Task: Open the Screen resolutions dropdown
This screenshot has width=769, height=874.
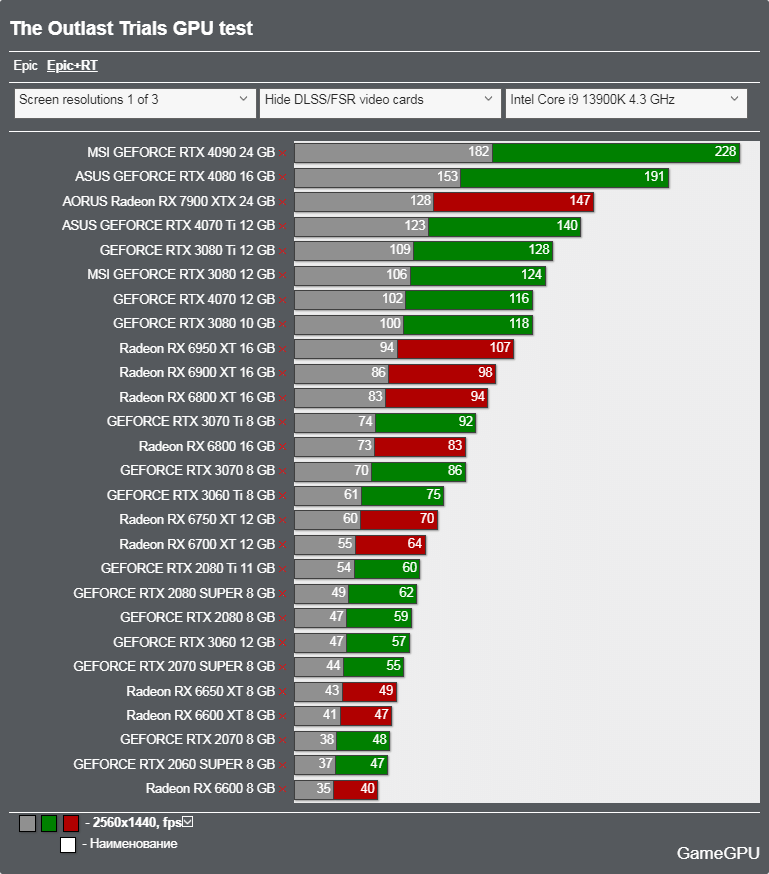Action: [135, 103]
